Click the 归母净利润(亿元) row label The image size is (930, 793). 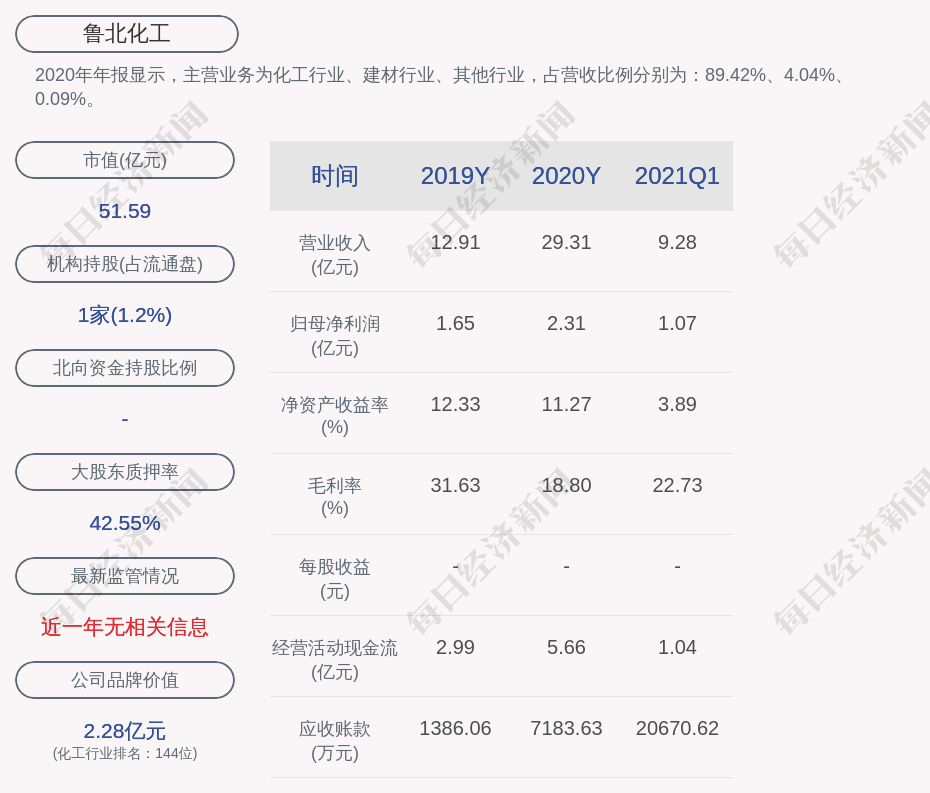tap(335, 336)
